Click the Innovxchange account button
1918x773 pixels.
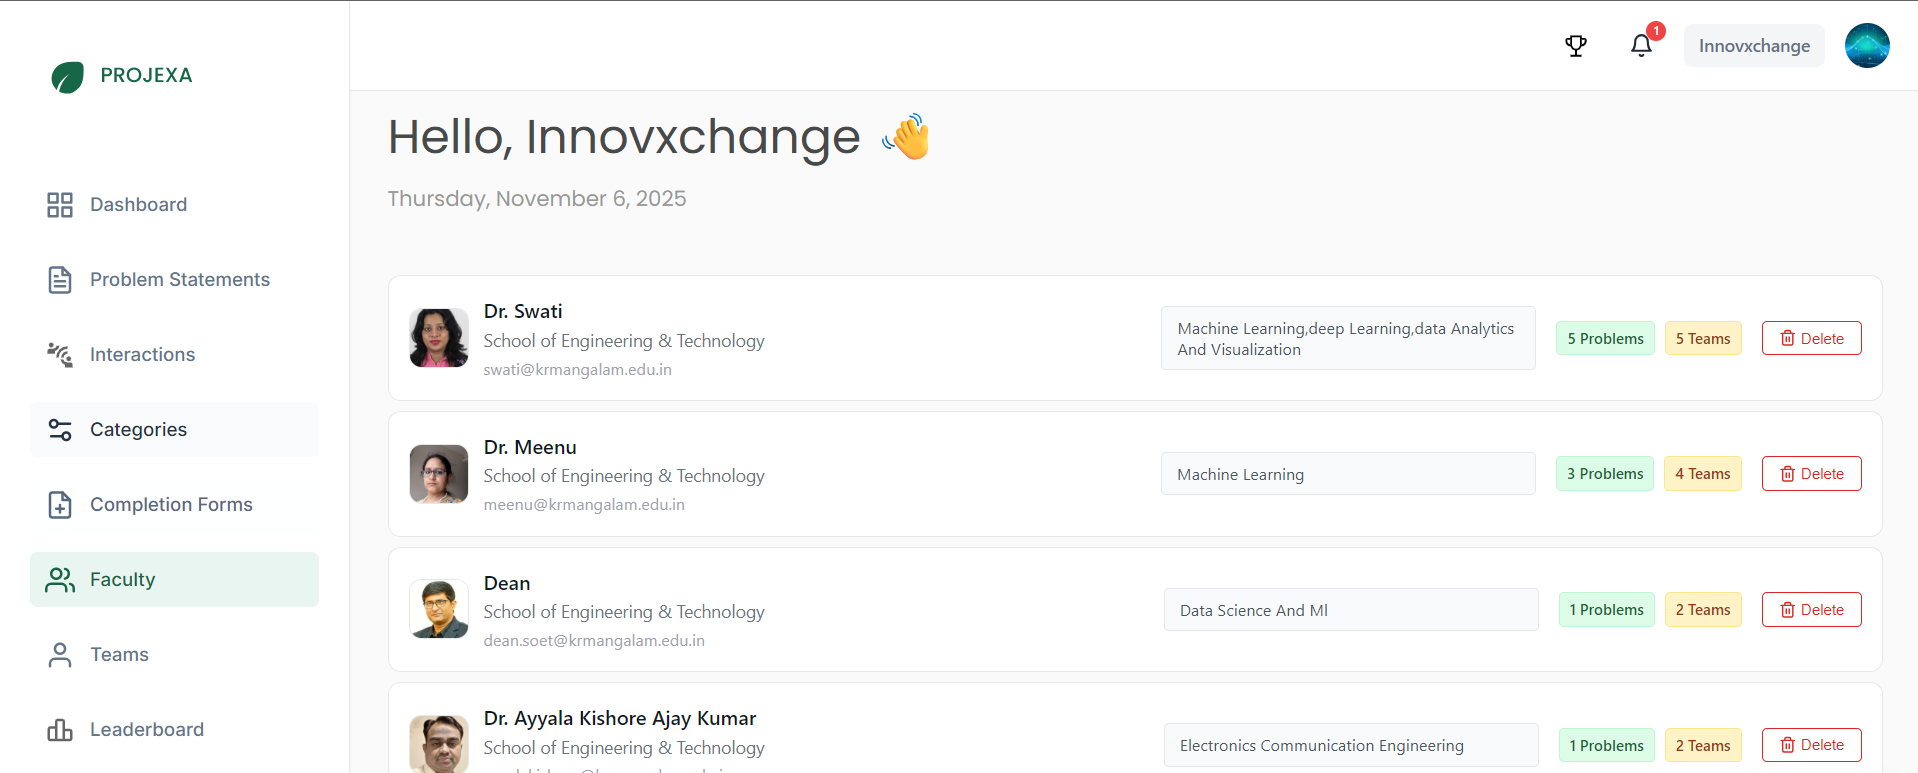tap(1753, 46)
